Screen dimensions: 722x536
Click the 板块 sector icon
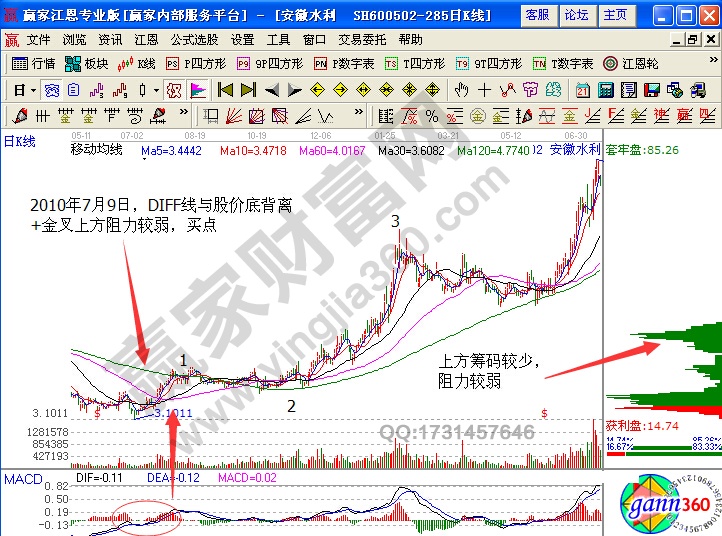pyautogui.click(x=86, y=63)
